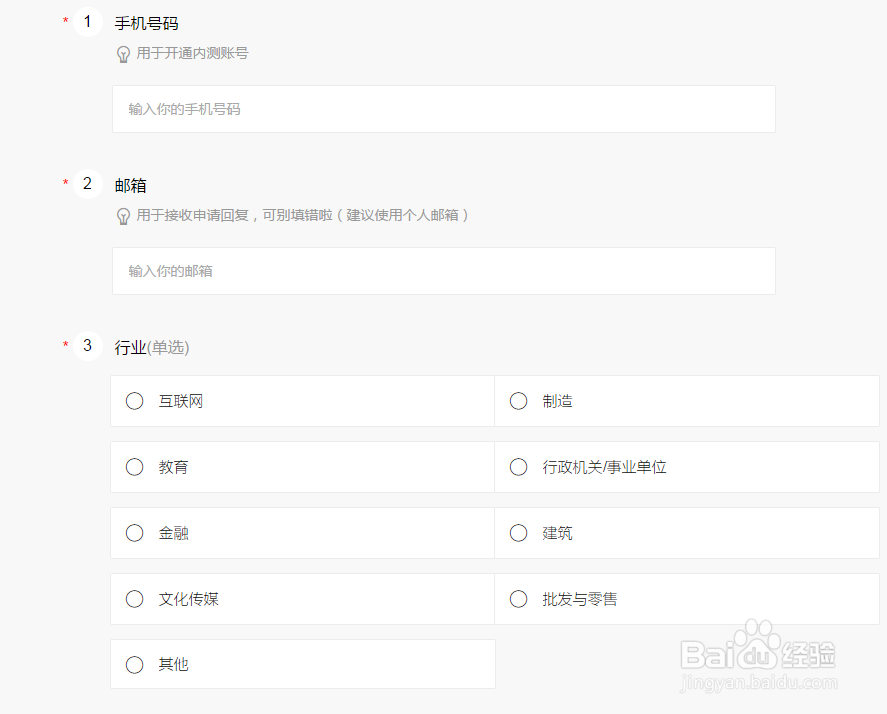Viewport: 887px width, 714px height.
Task: Click the 手机号码 question title
Action: point(147,23)
